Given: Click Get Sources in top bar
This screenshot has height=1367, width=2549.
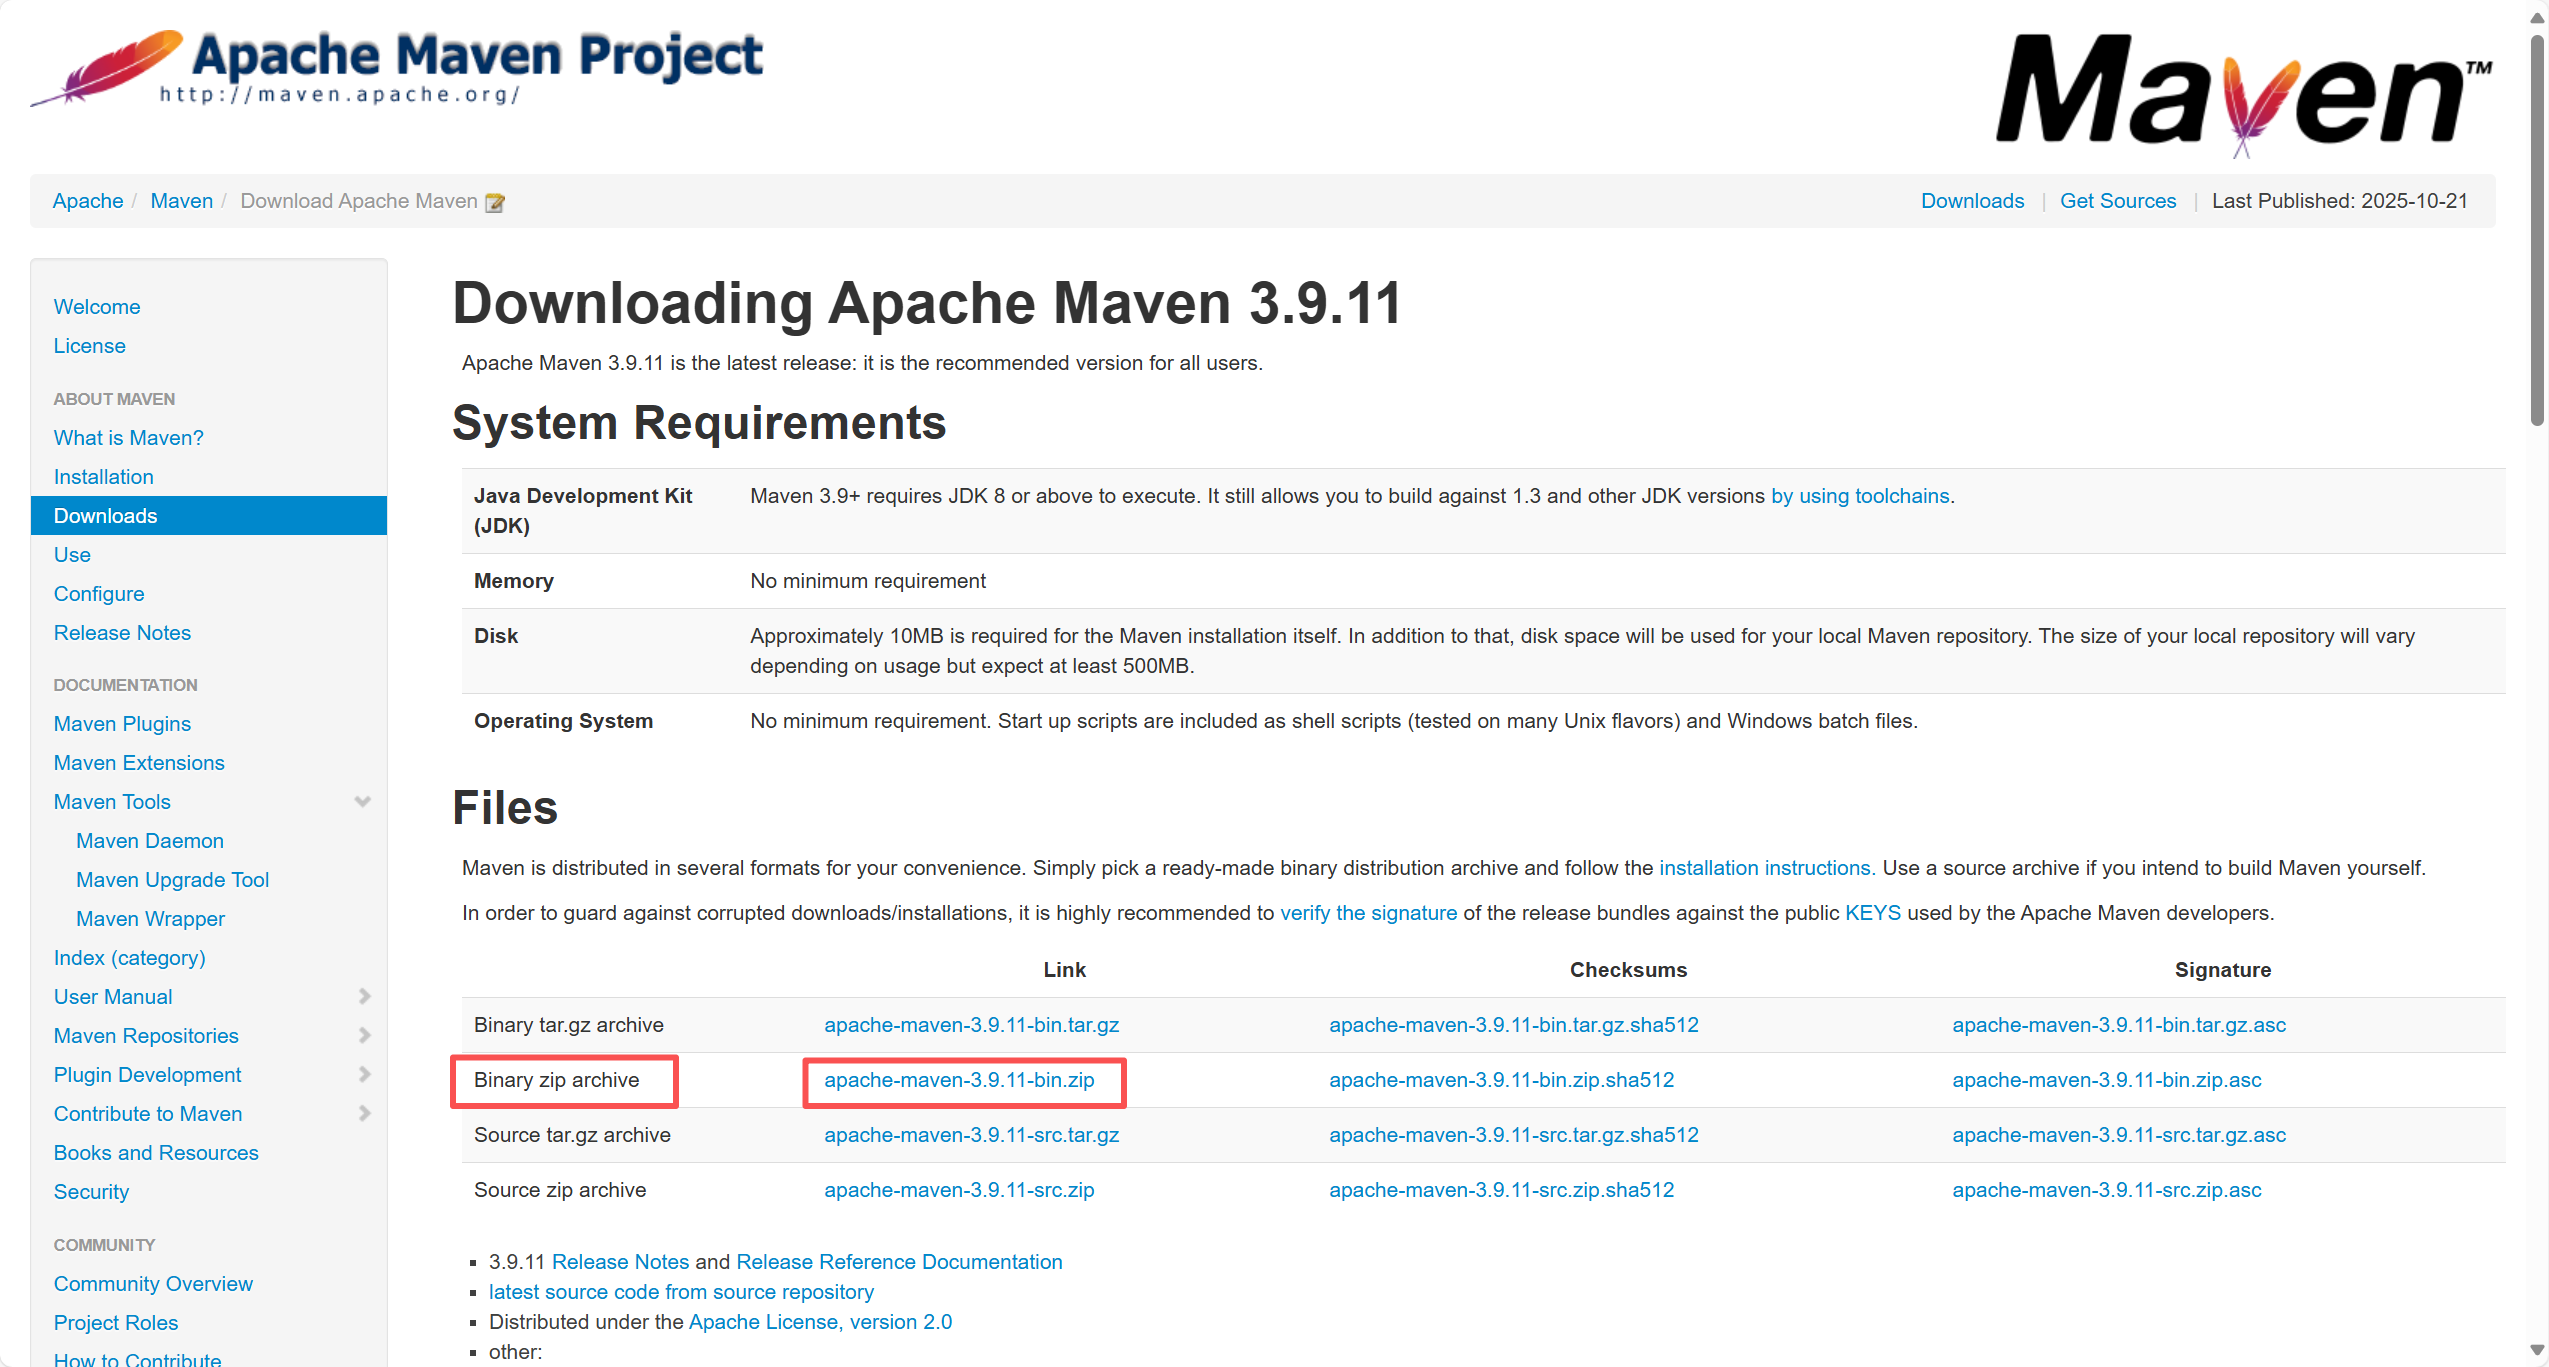Looking at the screenshot, I should (x=2117, y=201).
